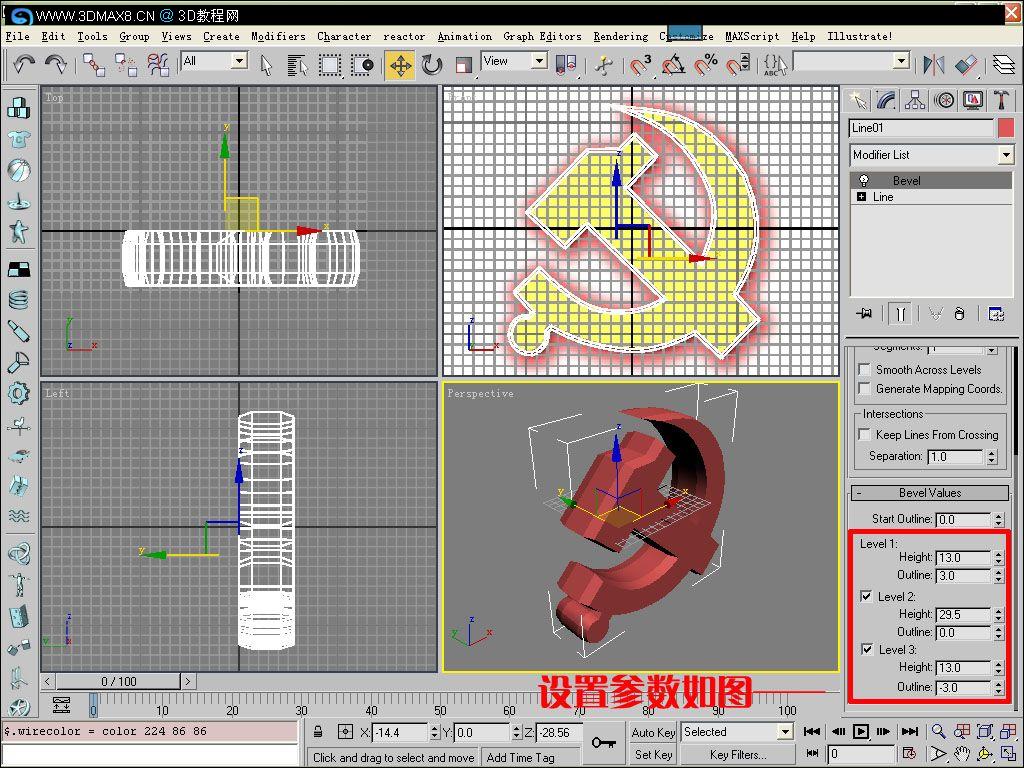
Task: Click Configure Modifier Sets icon
Action: click(996, 314)
